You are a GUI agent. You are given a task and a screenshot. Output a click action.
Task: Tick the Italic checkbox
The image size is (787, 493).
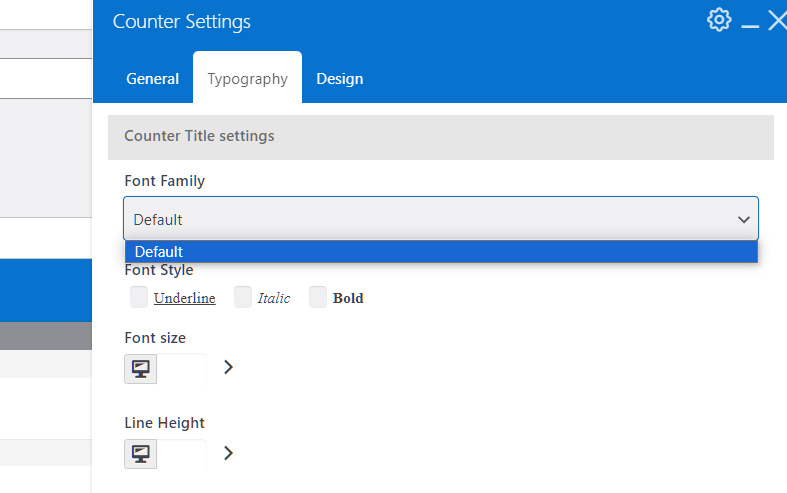tap(243, 297)
